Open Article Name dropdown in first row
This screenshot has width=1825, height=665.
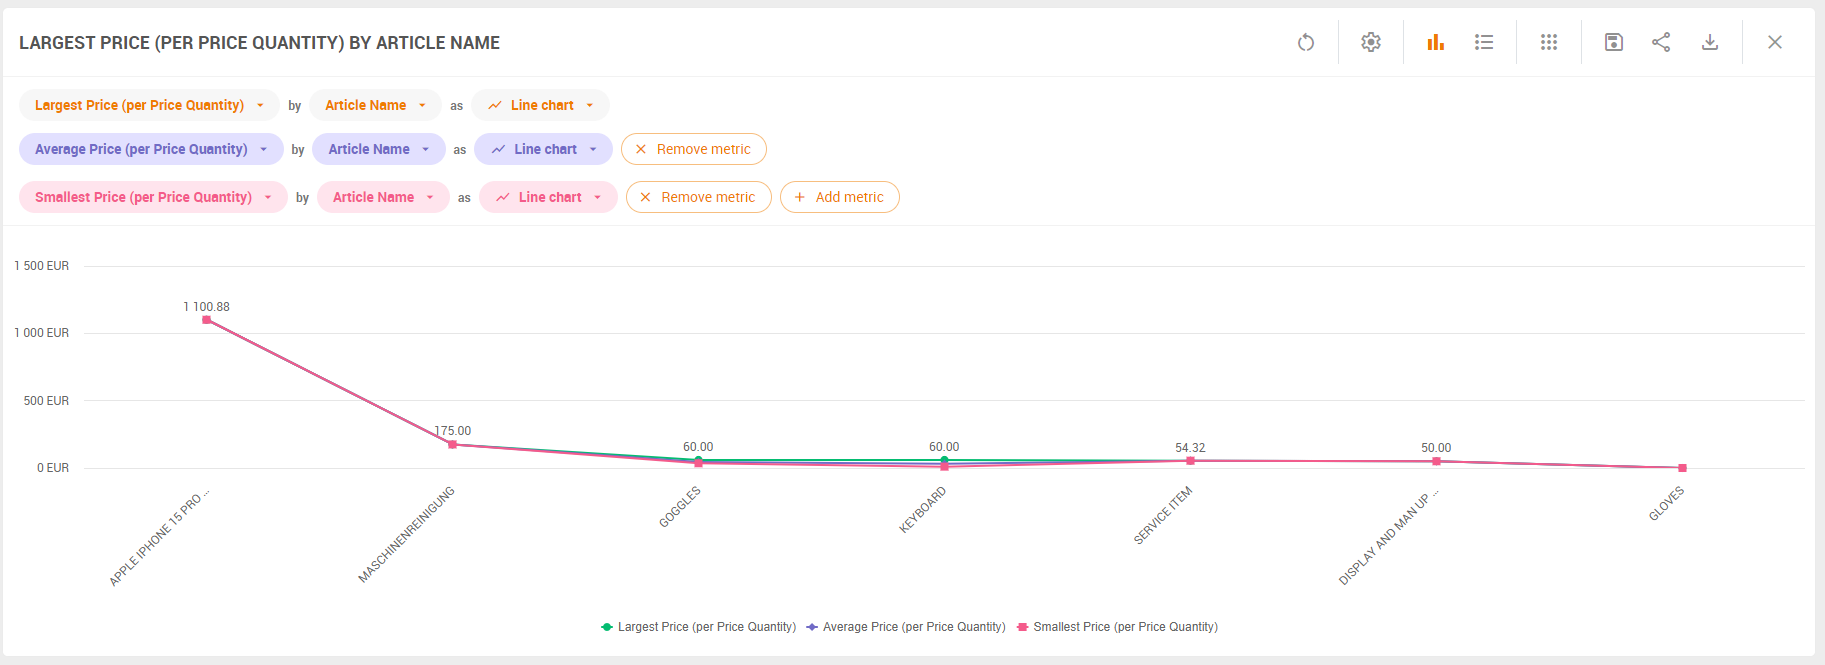pyautogui.click(x=375, y=105)
